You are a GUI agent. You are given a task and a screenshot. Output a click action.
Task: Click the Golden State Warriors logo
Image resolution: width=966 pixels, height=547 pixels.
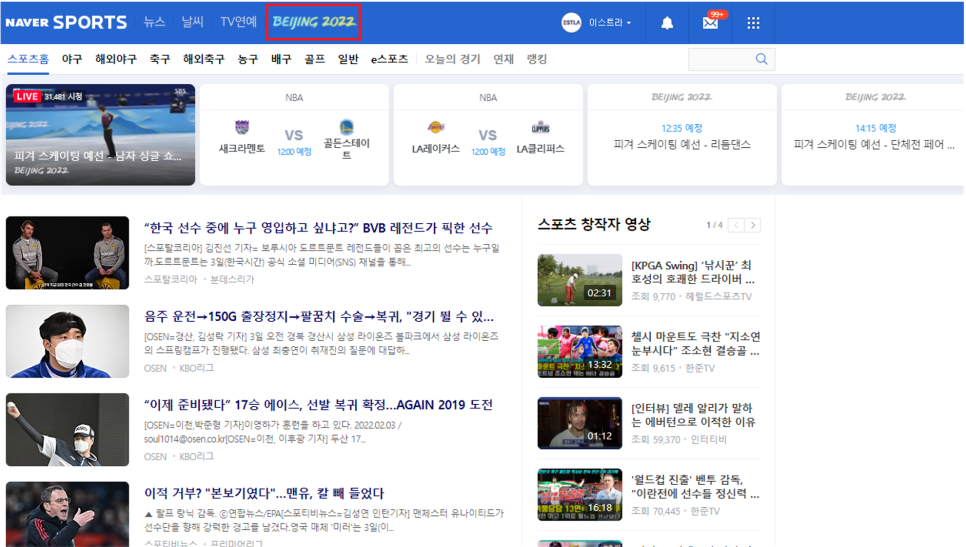coord(346,127)
